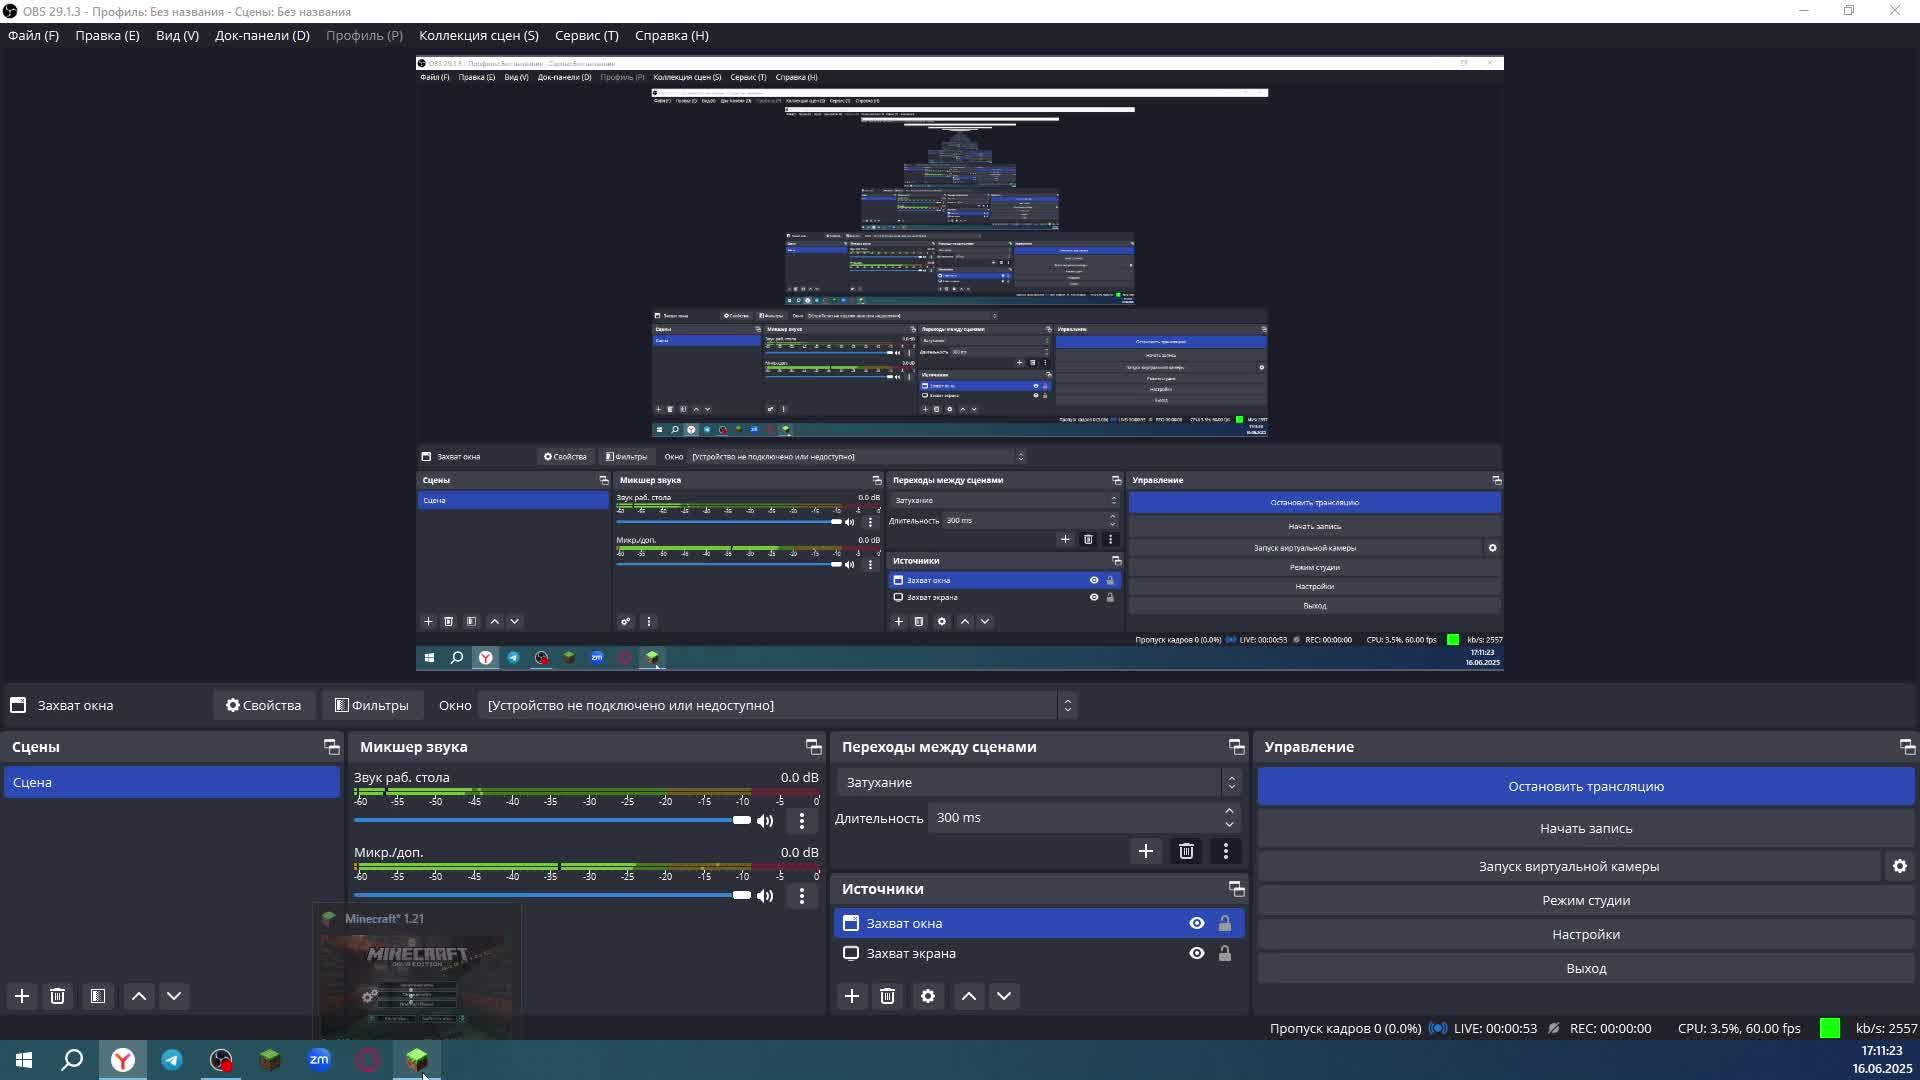
Task: Open virtual camera settings gear icon
Action: [1899, 867]
